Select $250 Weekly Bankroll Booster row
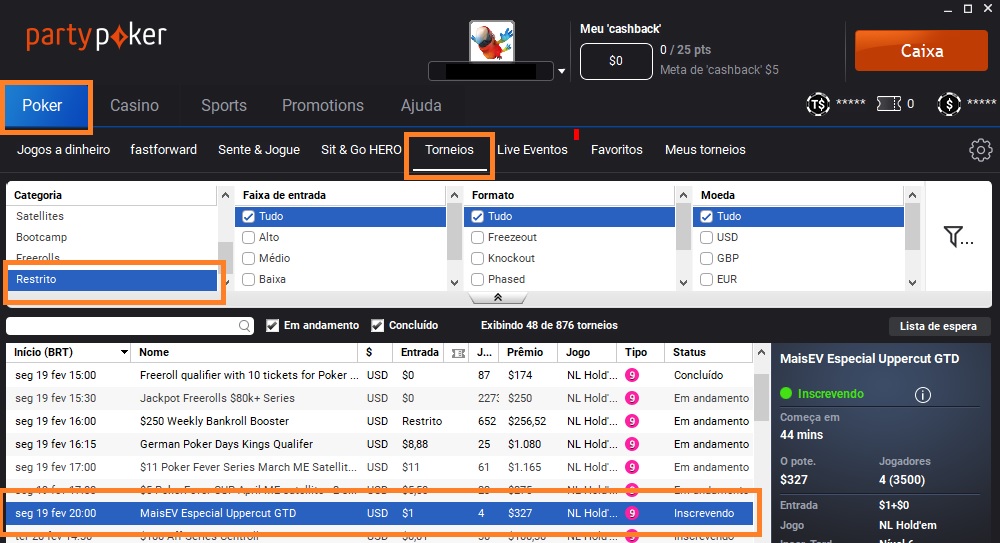This screenshot has height=543, width=1000. (x=379, y=421)
